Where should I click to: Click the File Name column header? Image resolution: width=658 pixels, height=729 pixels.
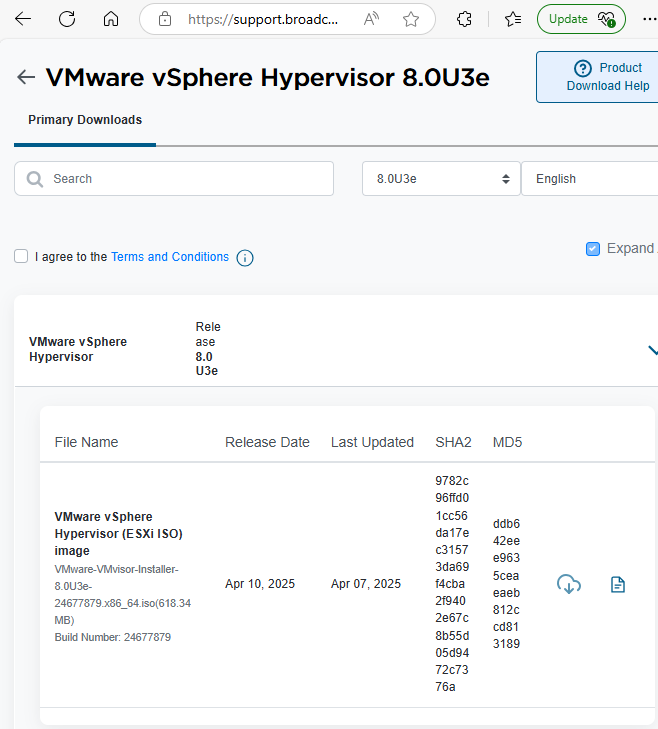click(86, 442)
